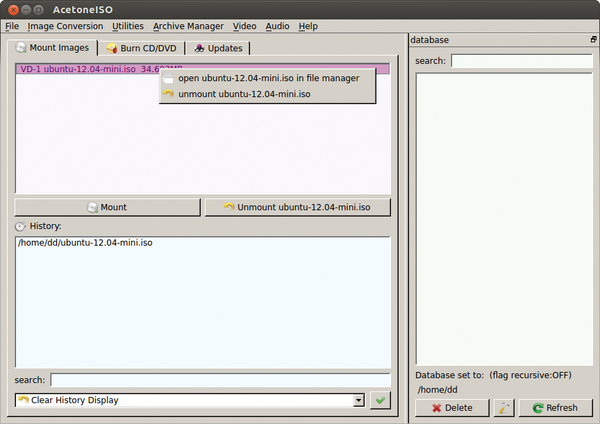This screenshot has height=424, width=600.
Task: Click the Mount button
Action: click(x=108, y=207)
